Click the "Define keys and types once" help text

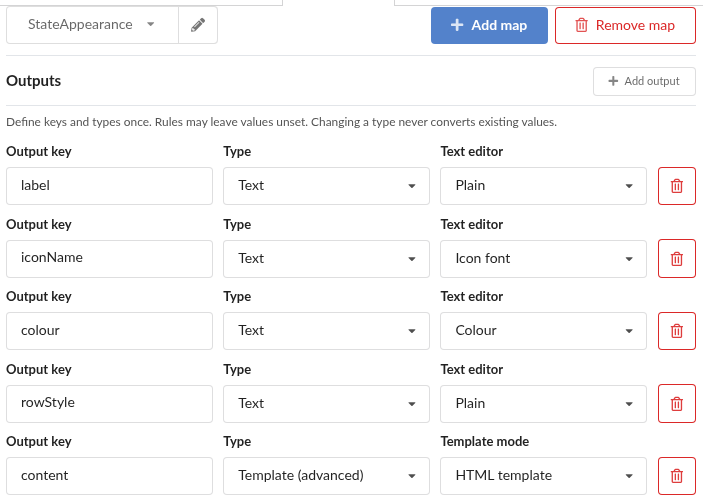282,122
